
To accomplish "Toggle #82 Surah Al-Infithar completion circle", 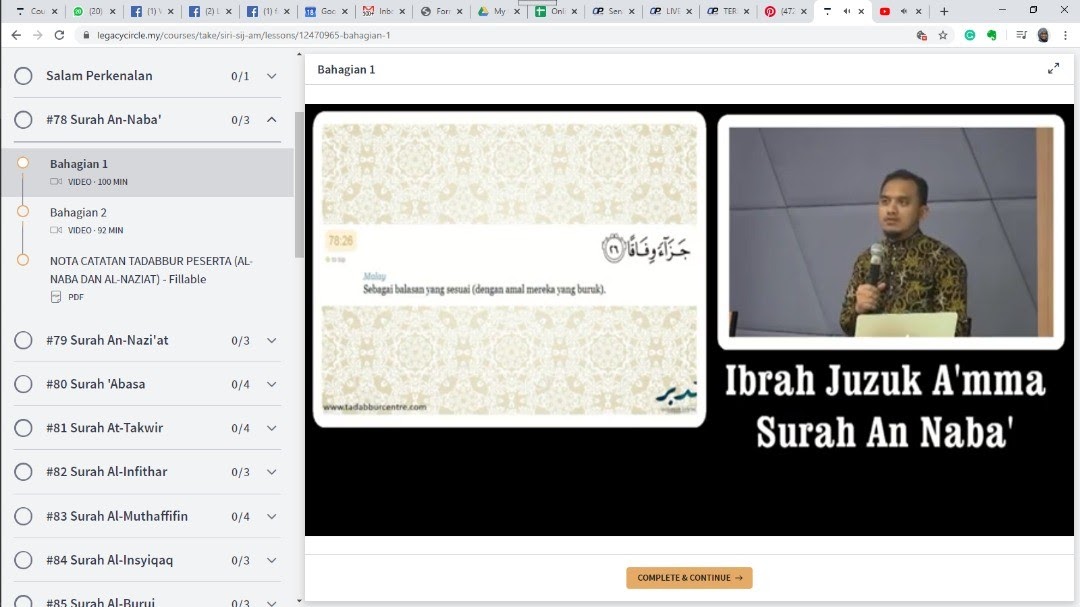I will [23, 472].
